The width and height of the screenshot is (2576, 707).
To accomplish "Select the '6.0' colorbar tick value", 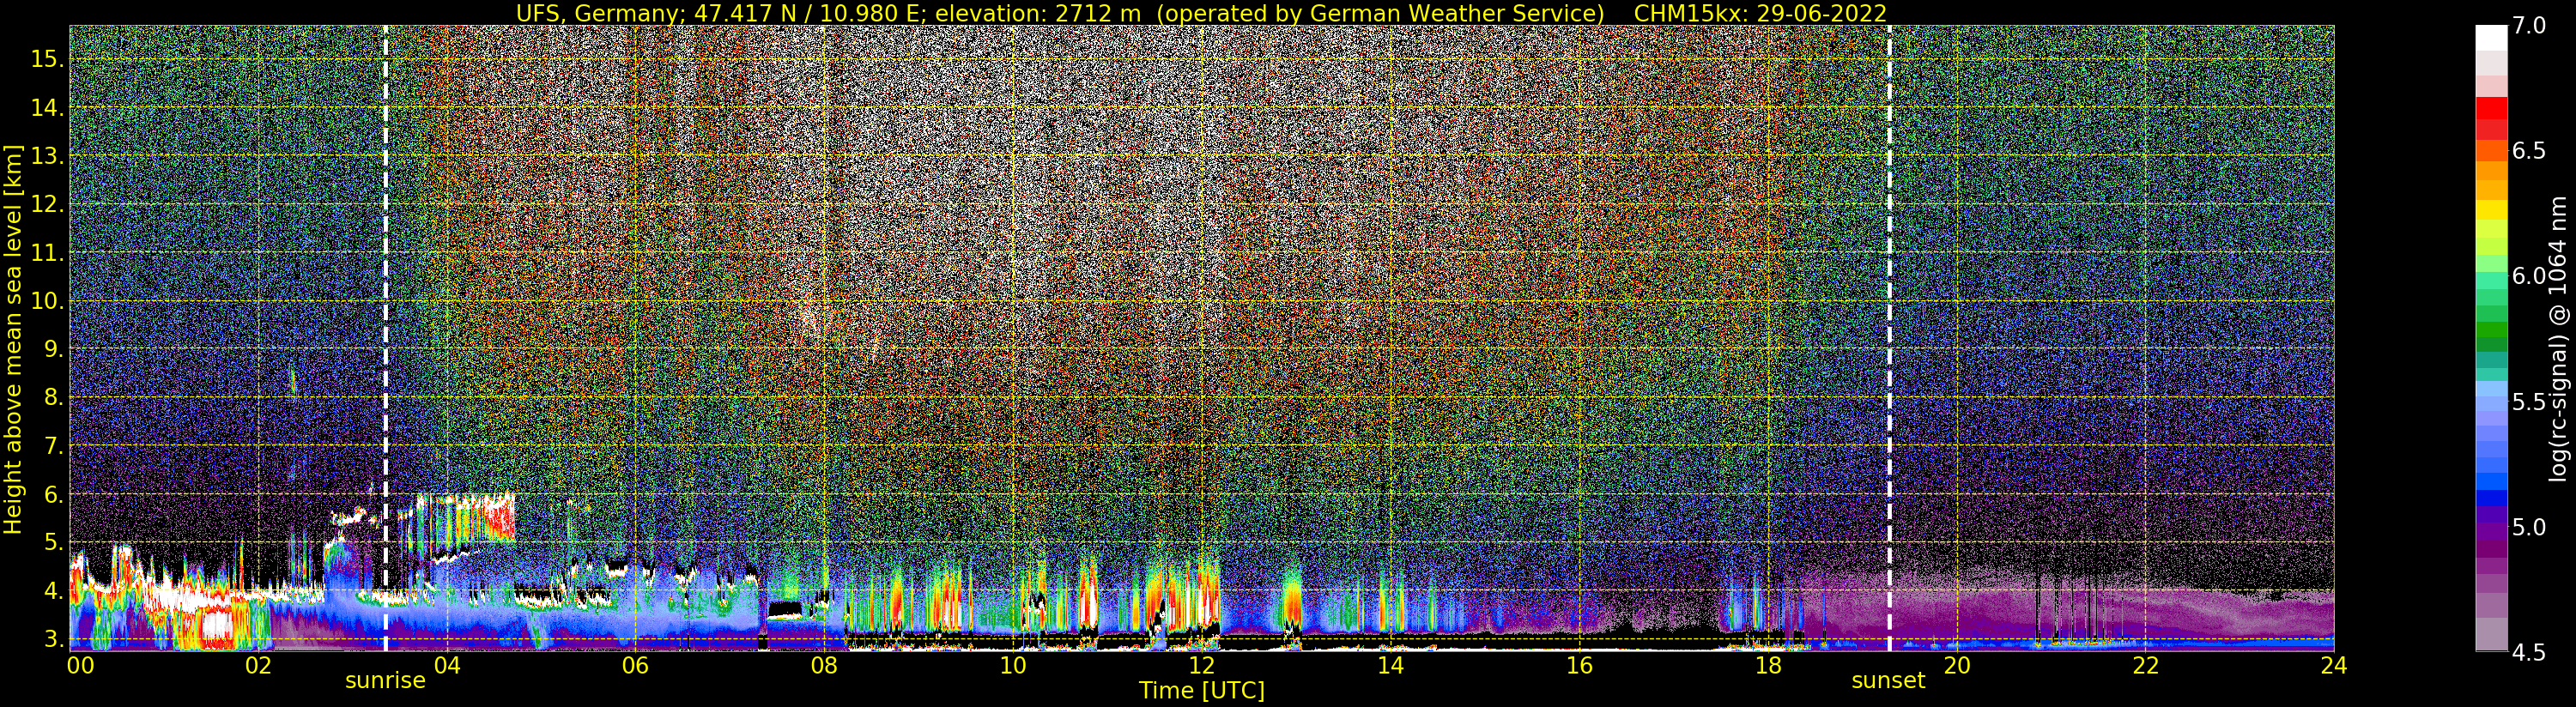I will [2528, 276].
